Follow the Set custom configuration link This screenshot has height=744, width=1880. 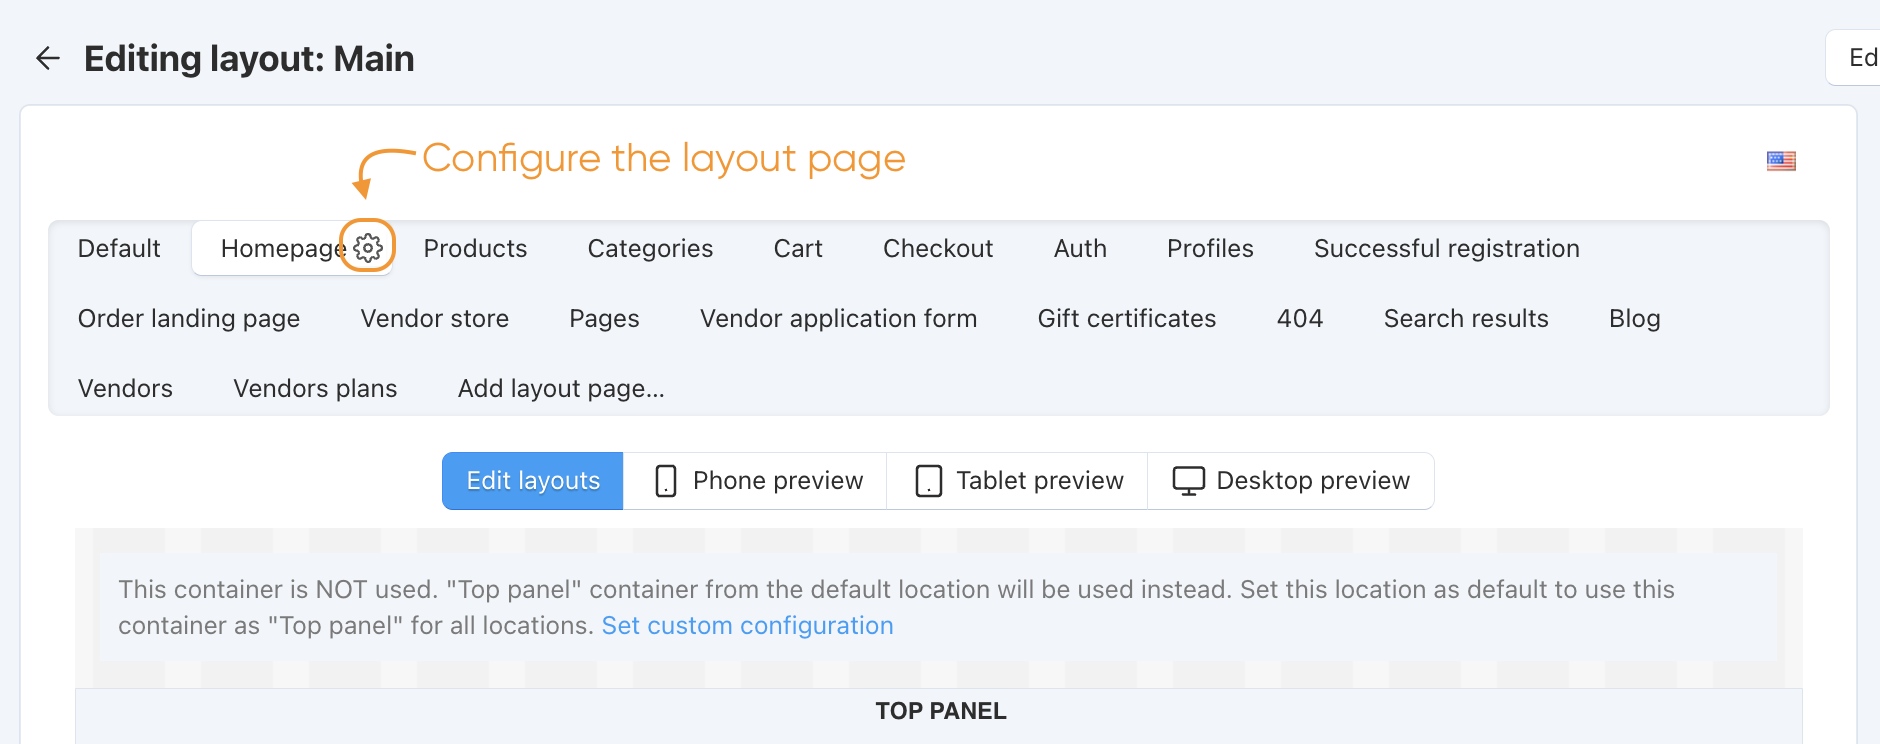coord(747,625)
